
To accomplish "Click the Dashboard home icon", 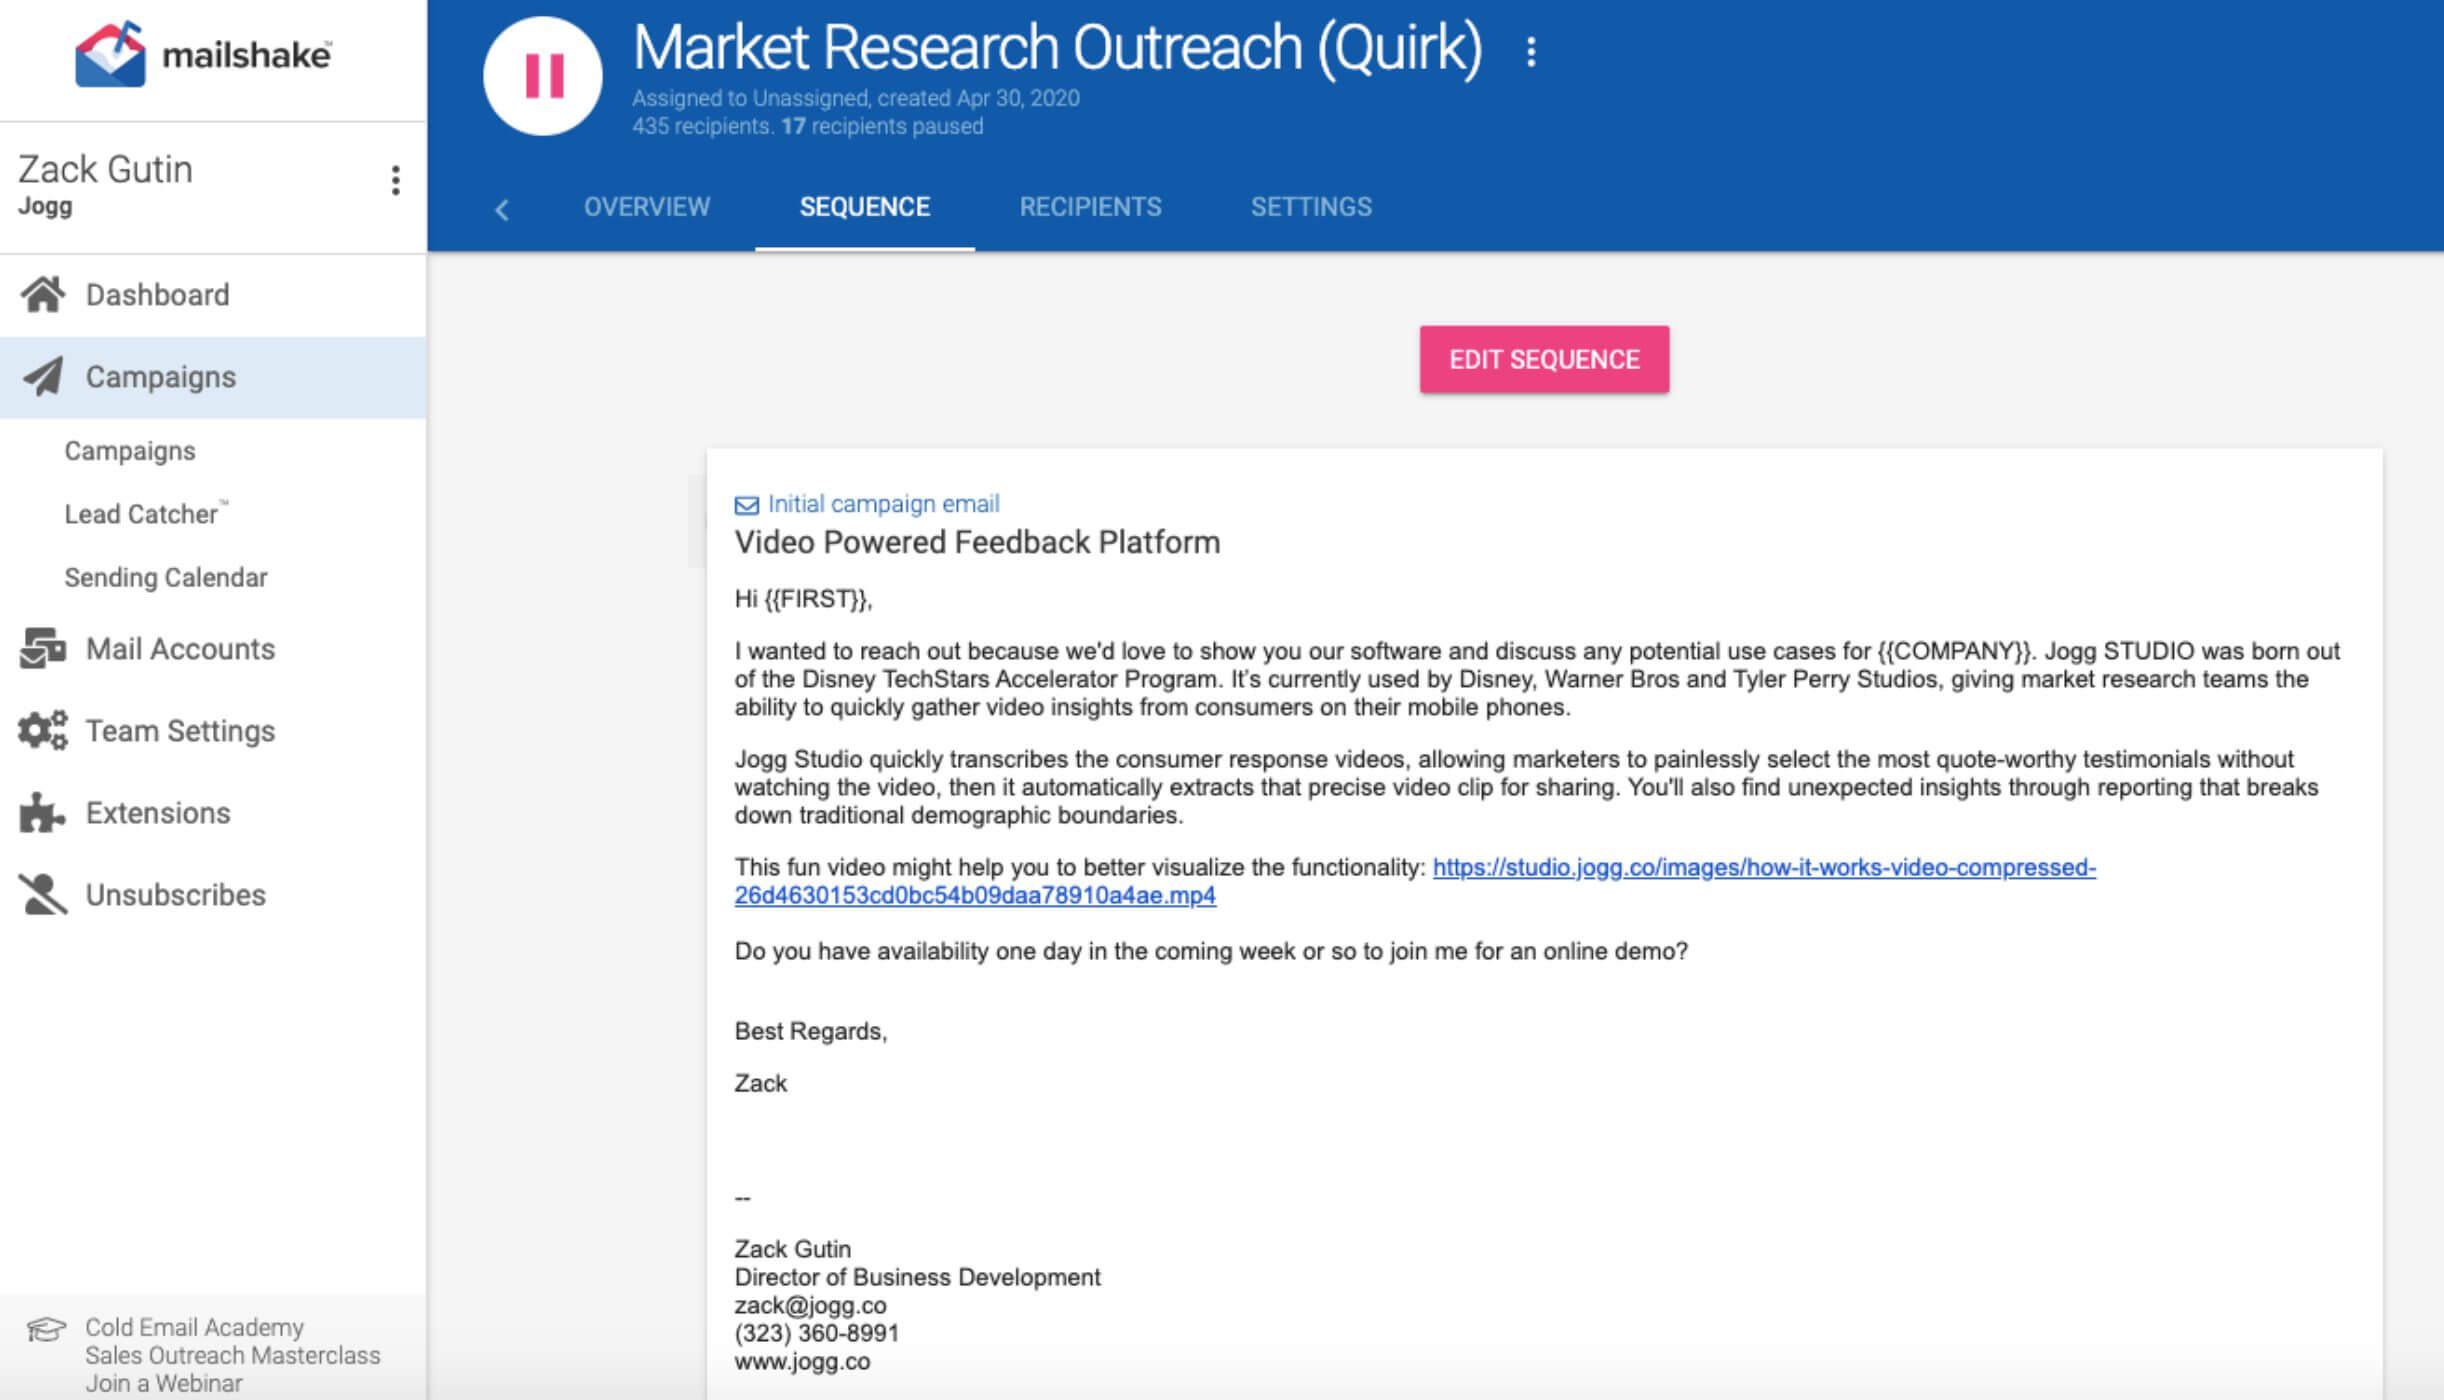I will pyautogui.click(x=43, y=295).
